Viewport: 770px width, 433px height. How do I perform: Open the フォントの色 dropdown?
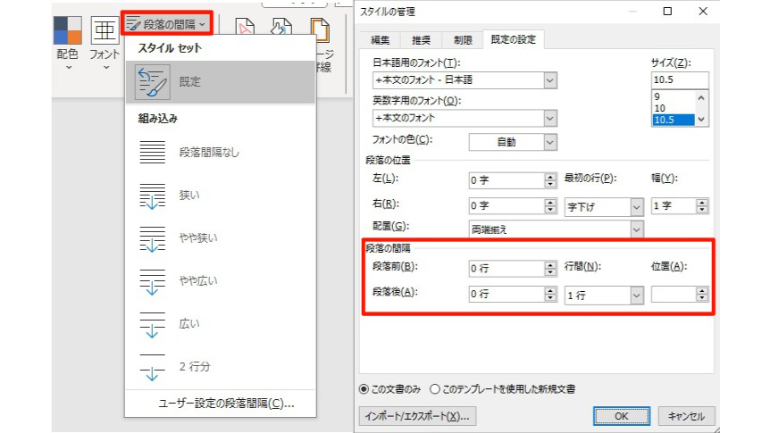click(549, 142)
